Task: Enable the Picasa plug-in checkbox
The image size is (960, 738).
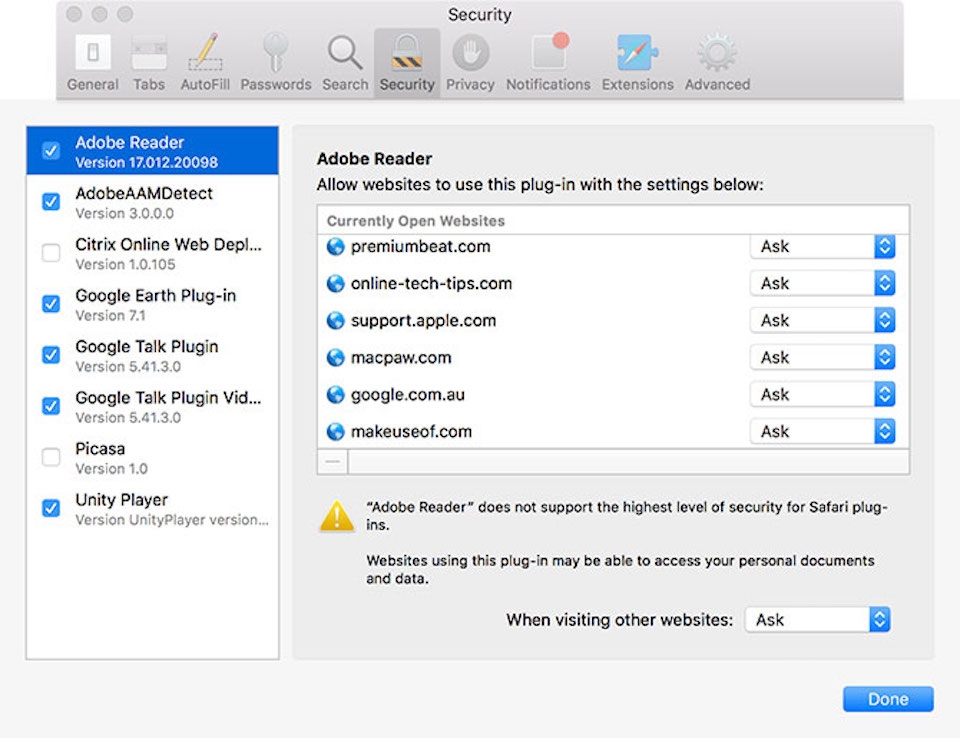Action: (51, 457)
